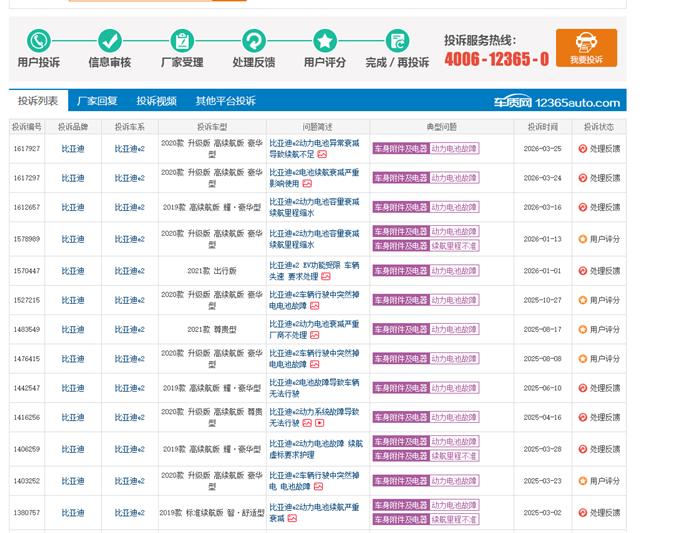Open the 投诉视频 tab

(156, 101)
